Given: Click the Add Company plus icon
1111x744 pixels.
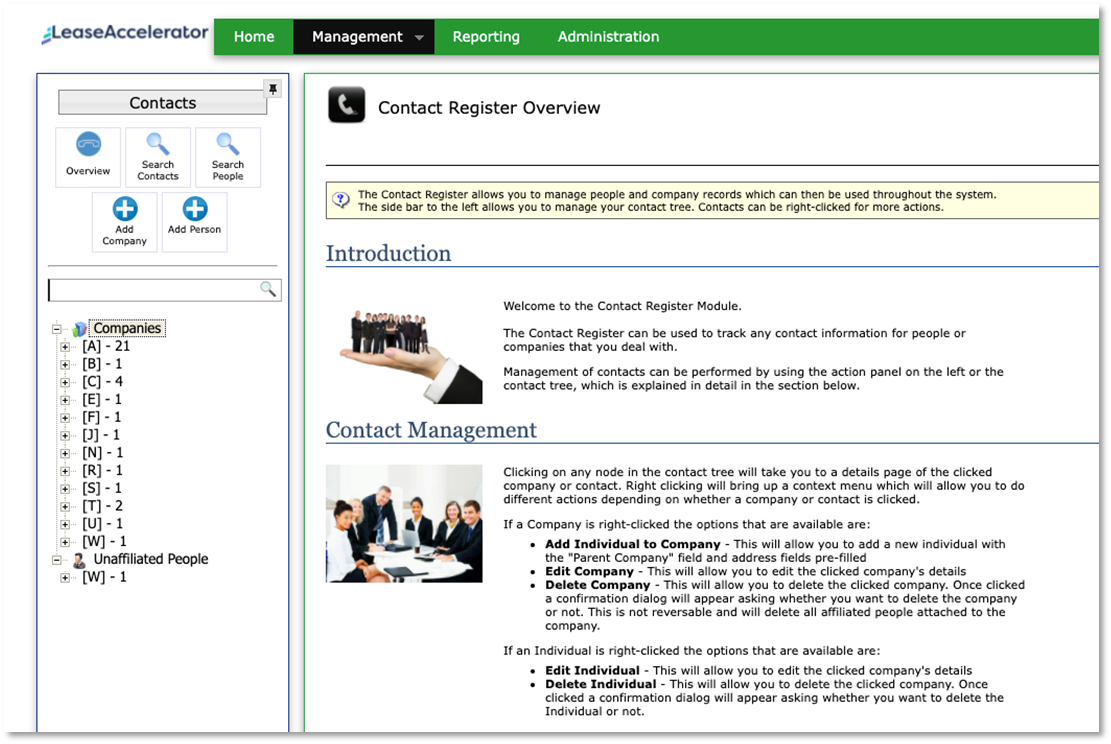Looking at the screenshot, I should tap(125, 209).
